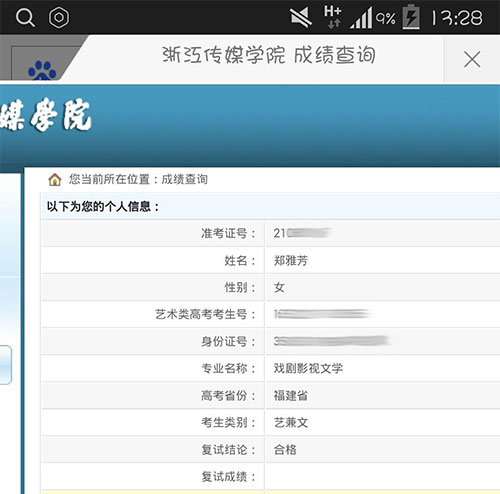Tap the hexagon settings icon in status bar

(59, 17)
